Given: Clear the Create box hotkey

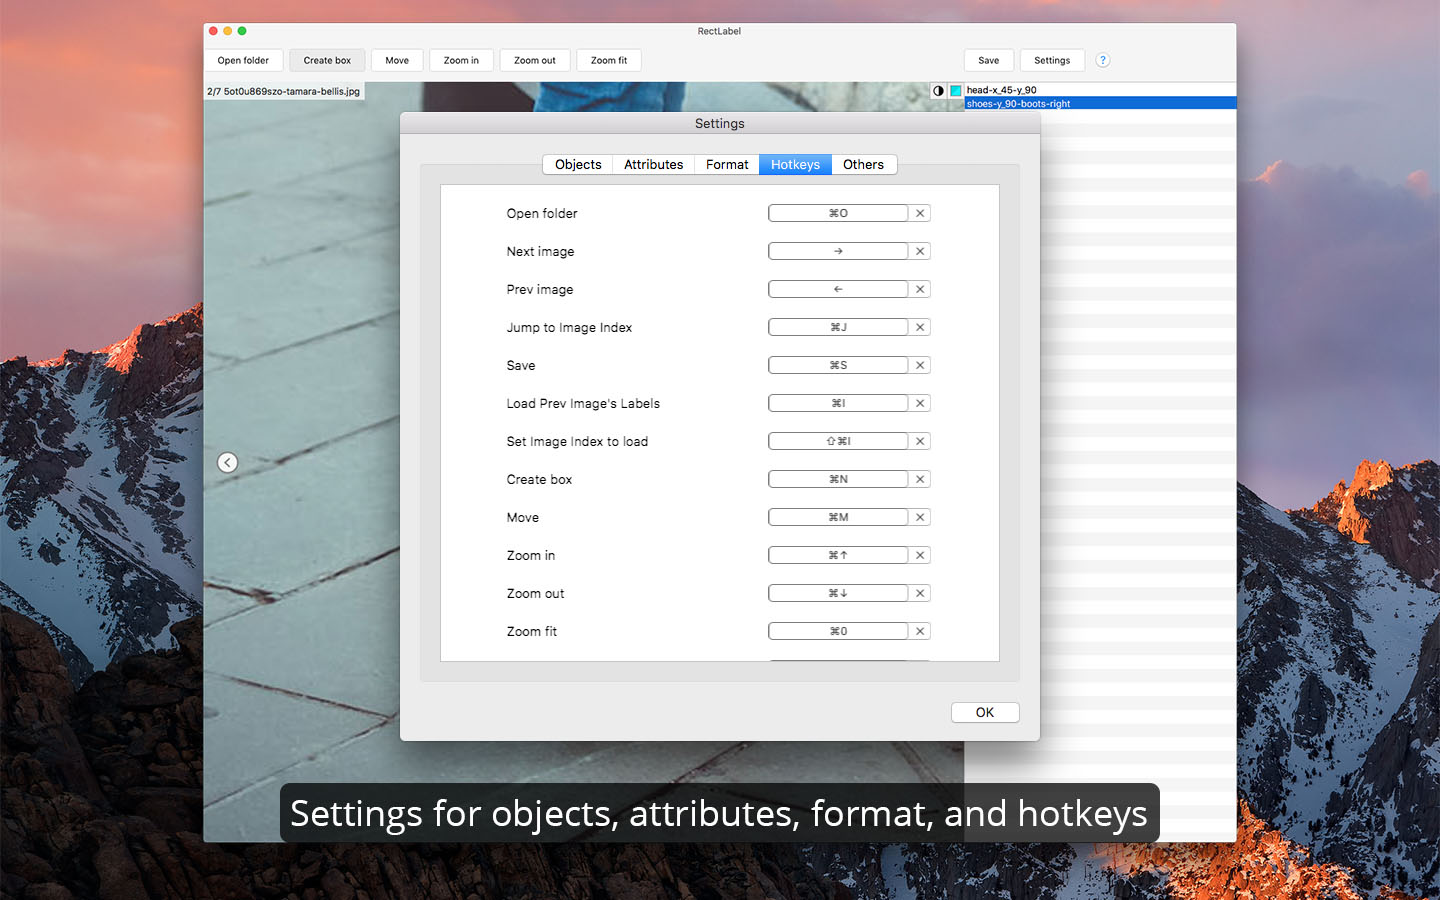Looking at the screenshot, I should [x=920, y=478].
